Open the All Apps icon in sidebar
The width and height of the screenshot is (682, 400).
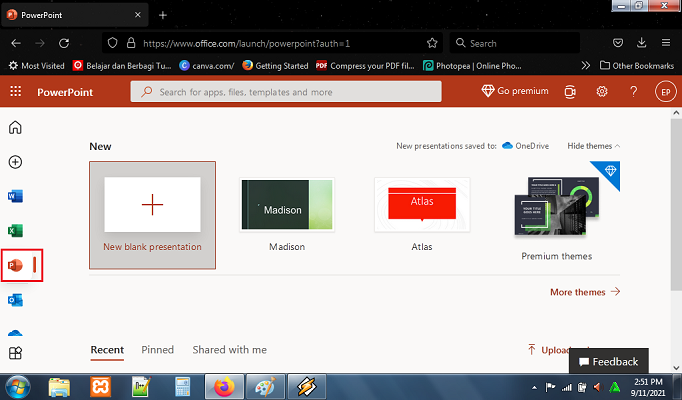coord(15,353)
